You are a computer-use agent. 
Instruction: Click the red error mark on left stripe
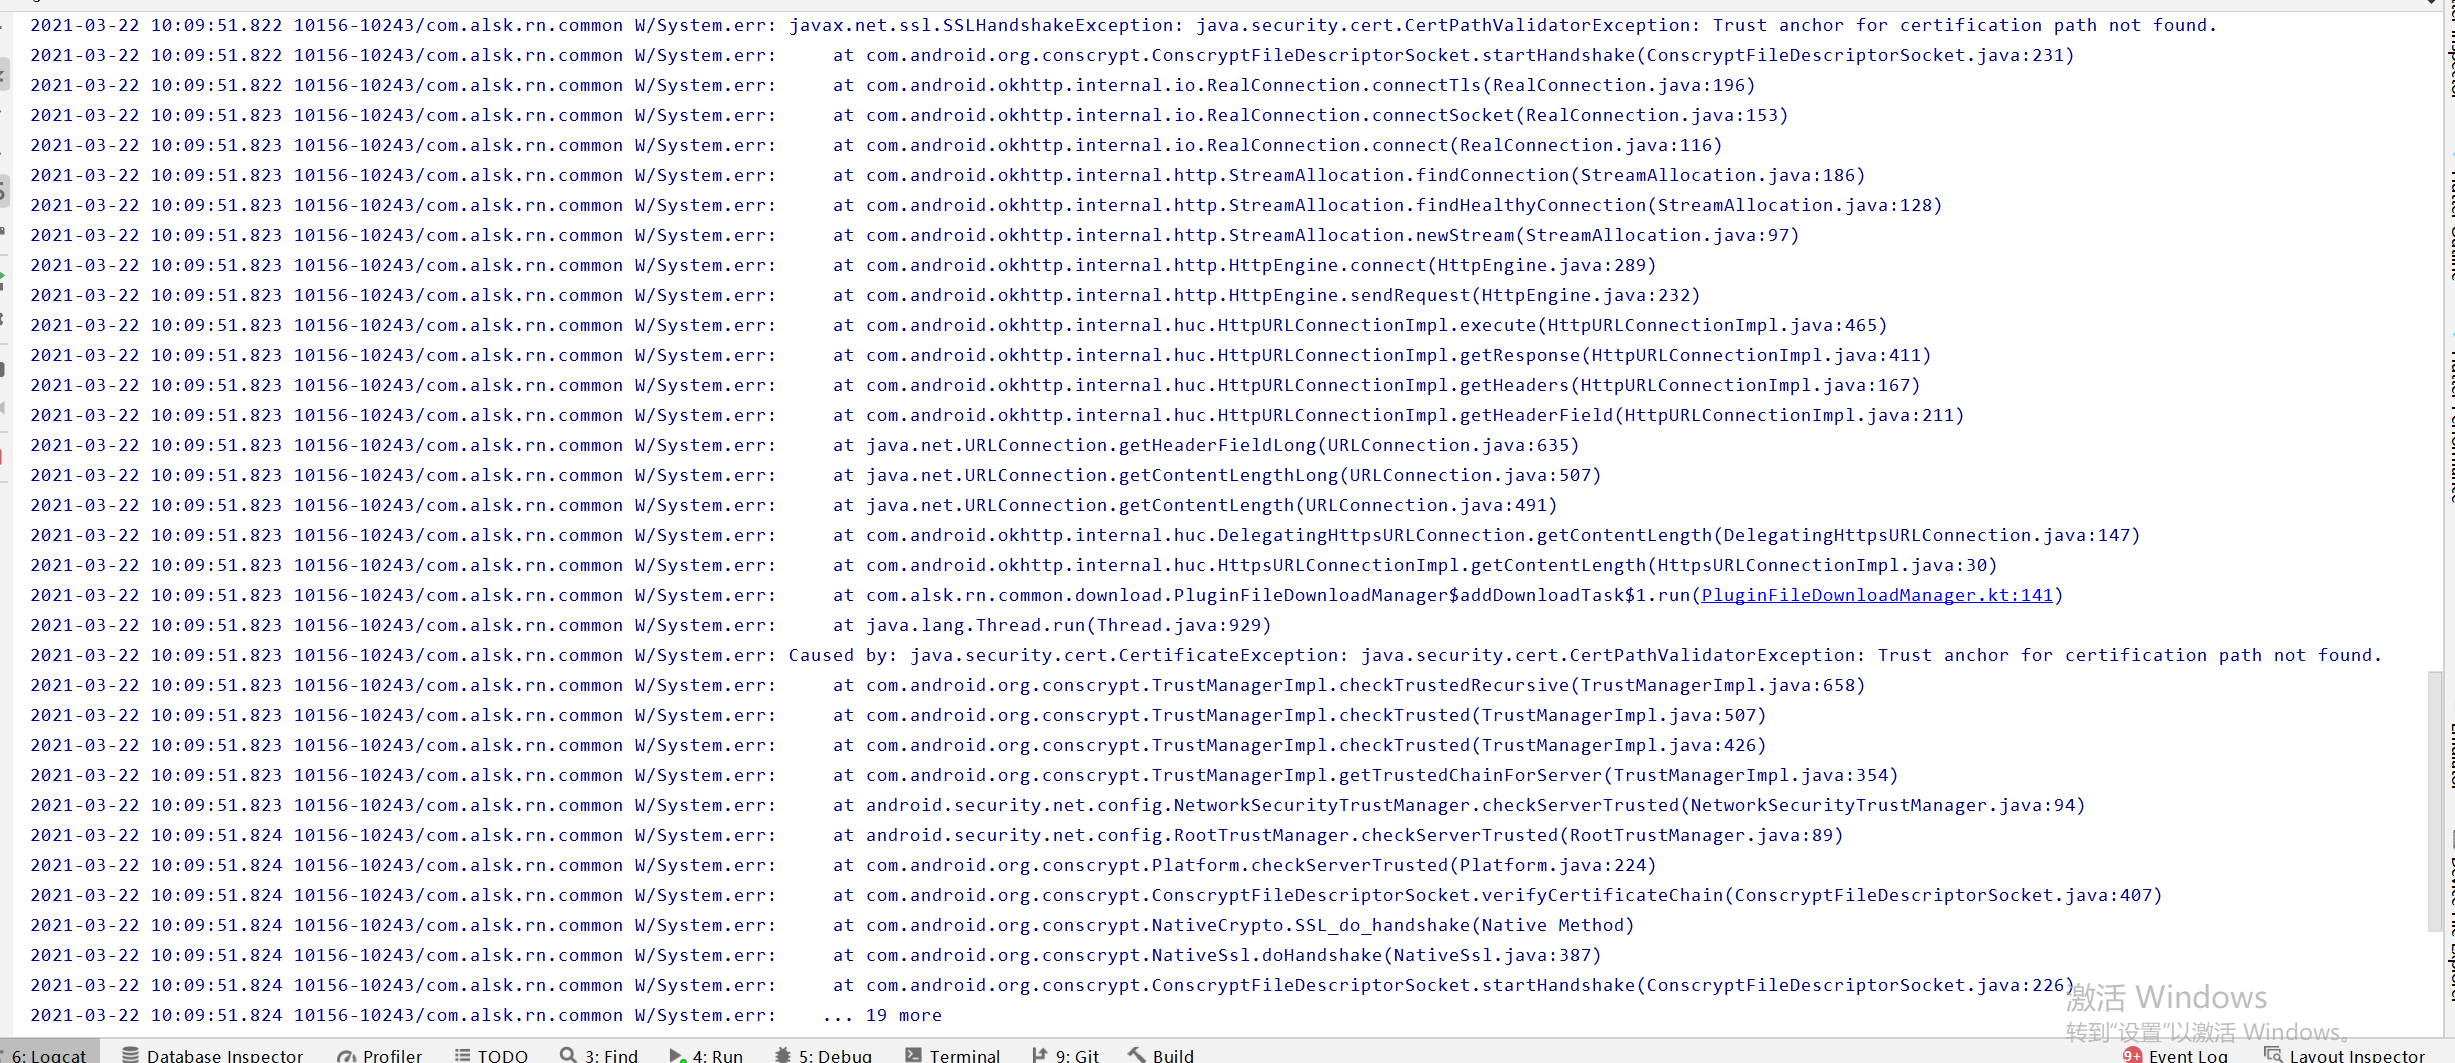click(3, 456)
